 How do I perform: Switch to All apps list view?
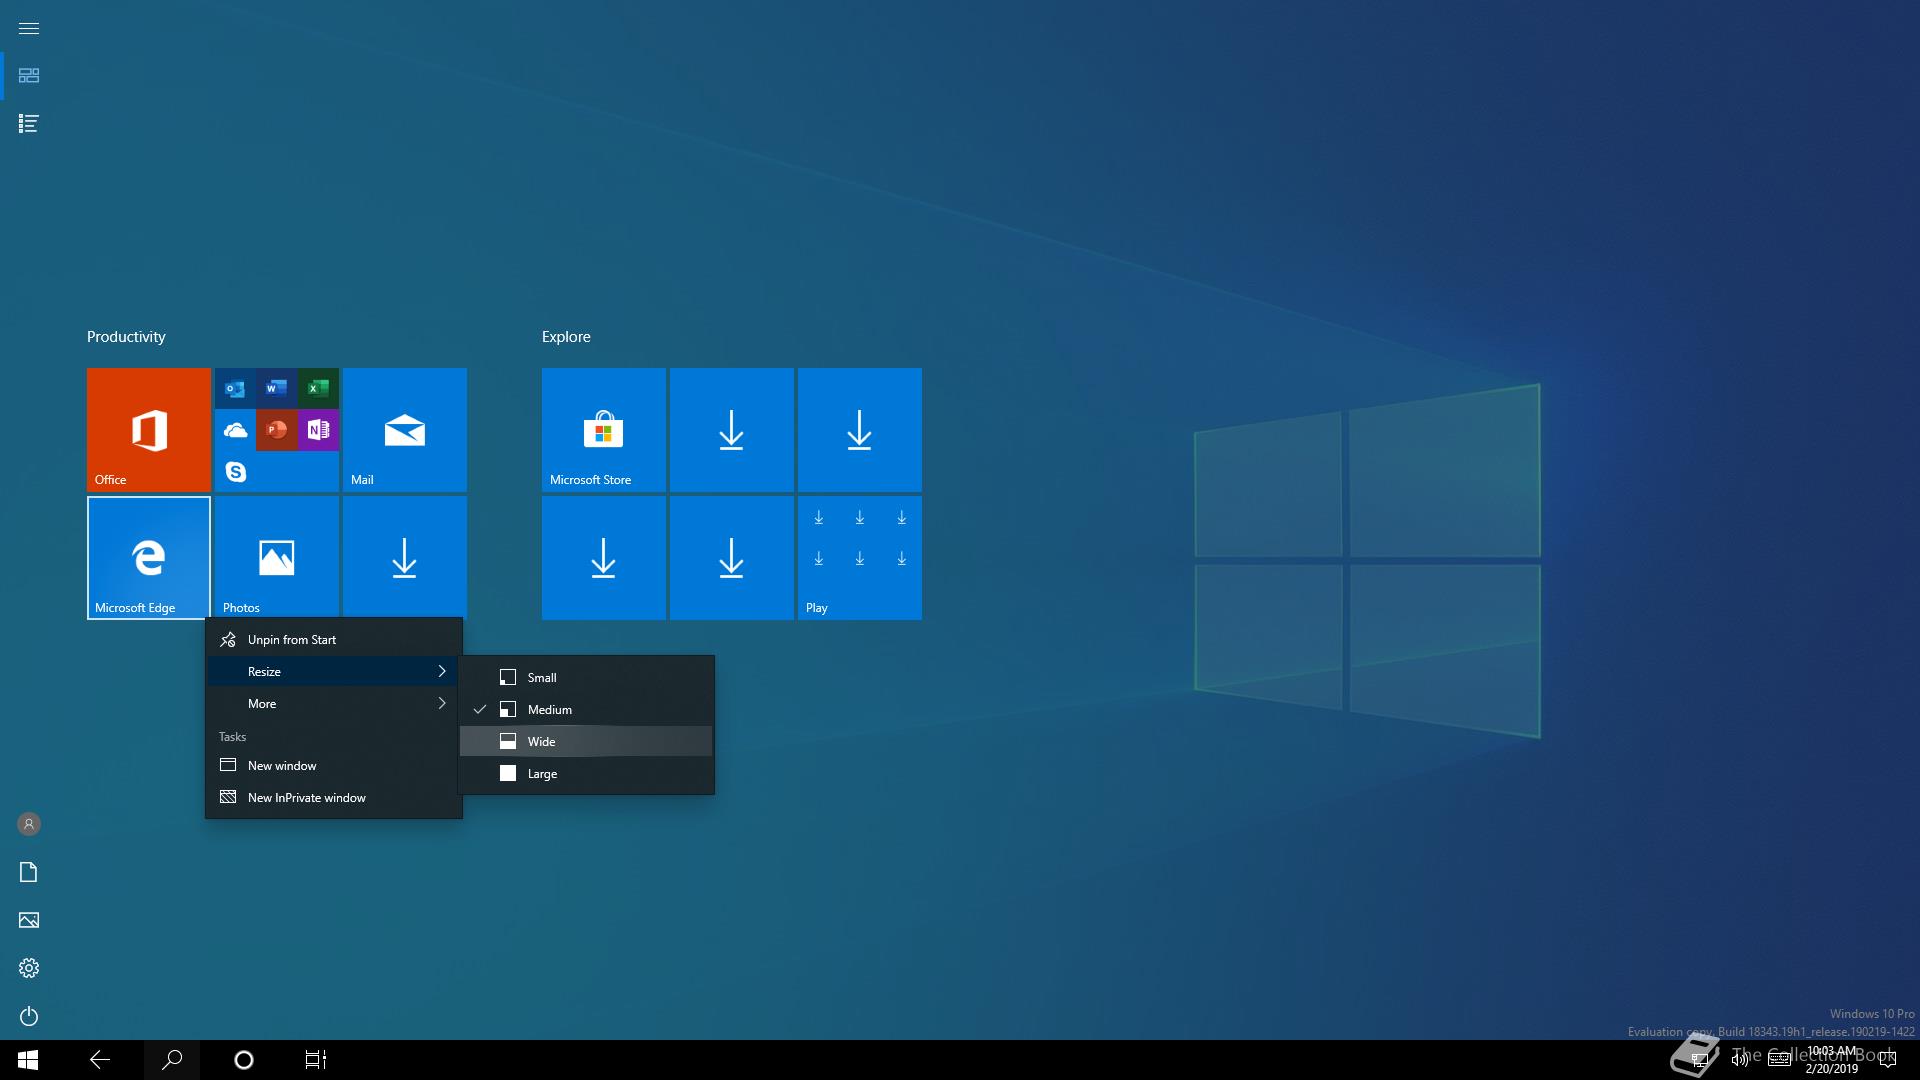click(29, 124)
